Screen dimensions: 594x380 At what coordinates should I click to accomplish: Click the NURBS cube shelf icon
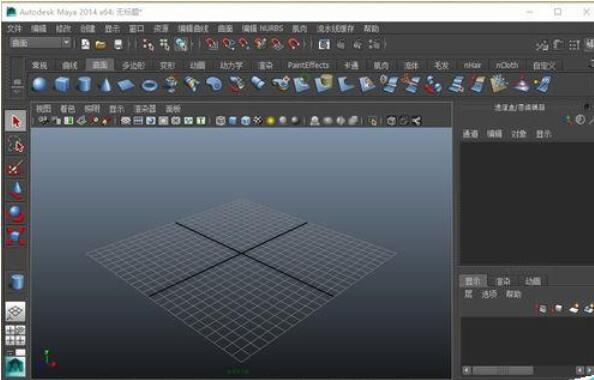coord(62,84)
